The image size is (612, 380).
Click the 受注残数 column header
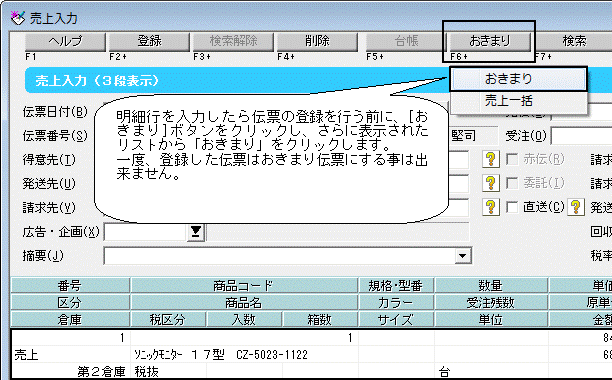pos(491,303)
